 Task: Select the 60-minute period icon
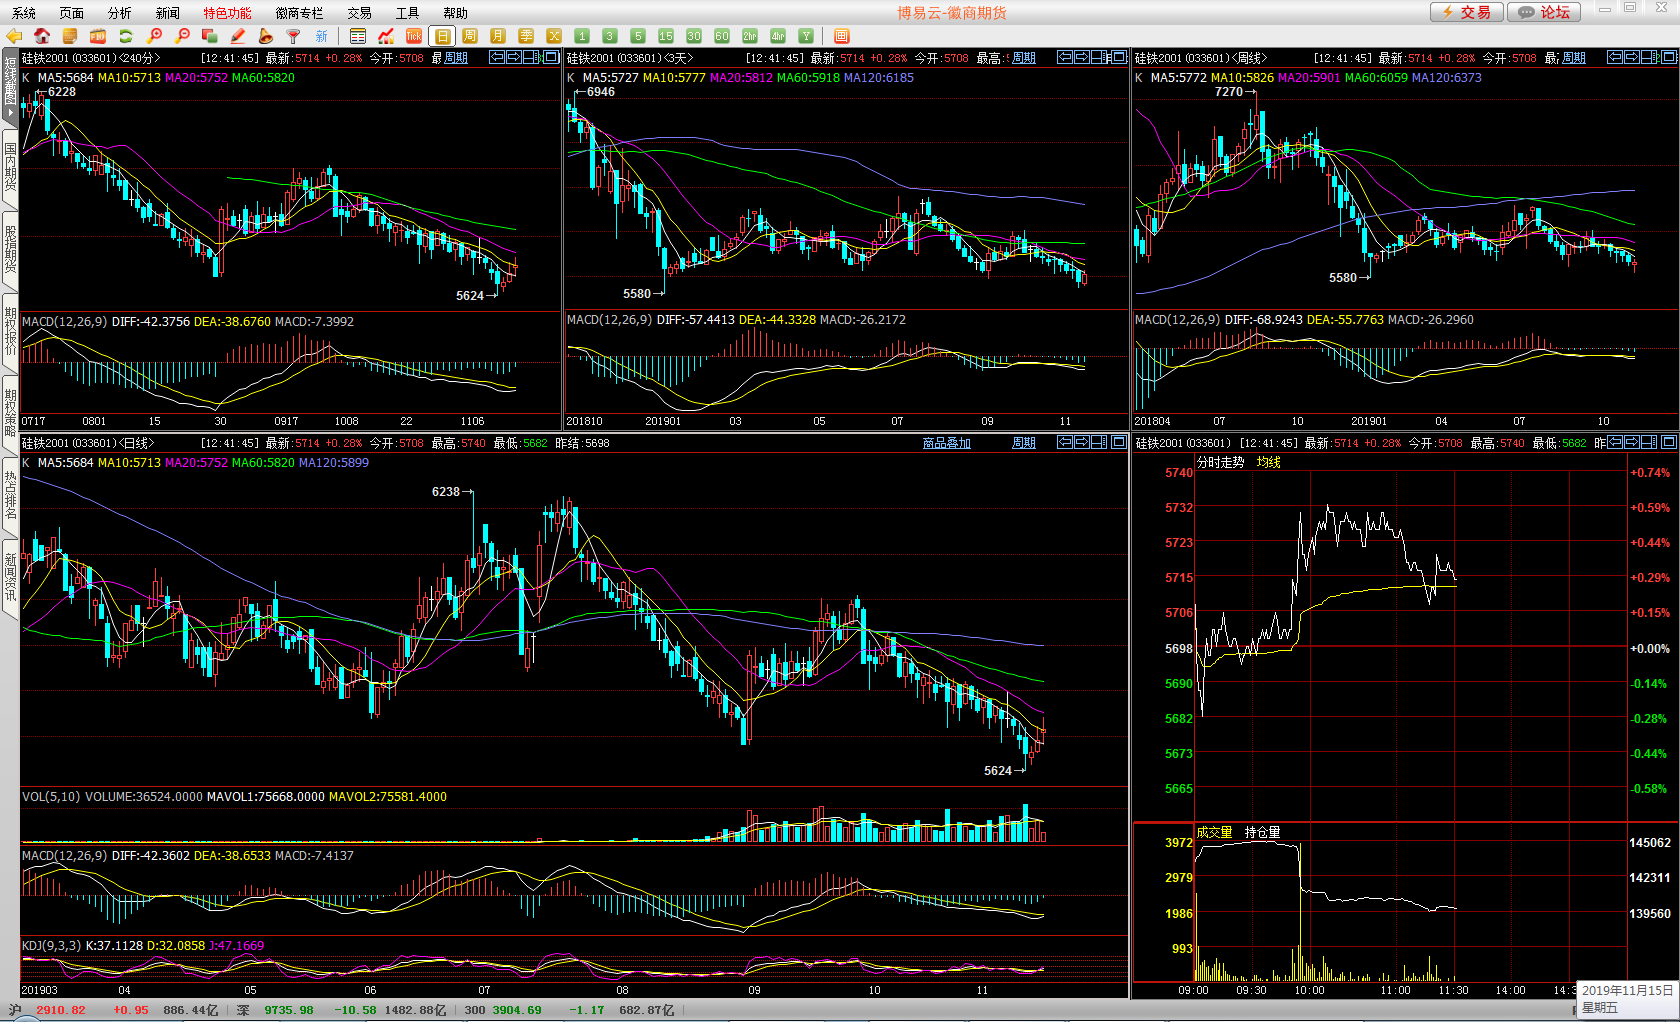pos(722,36)
